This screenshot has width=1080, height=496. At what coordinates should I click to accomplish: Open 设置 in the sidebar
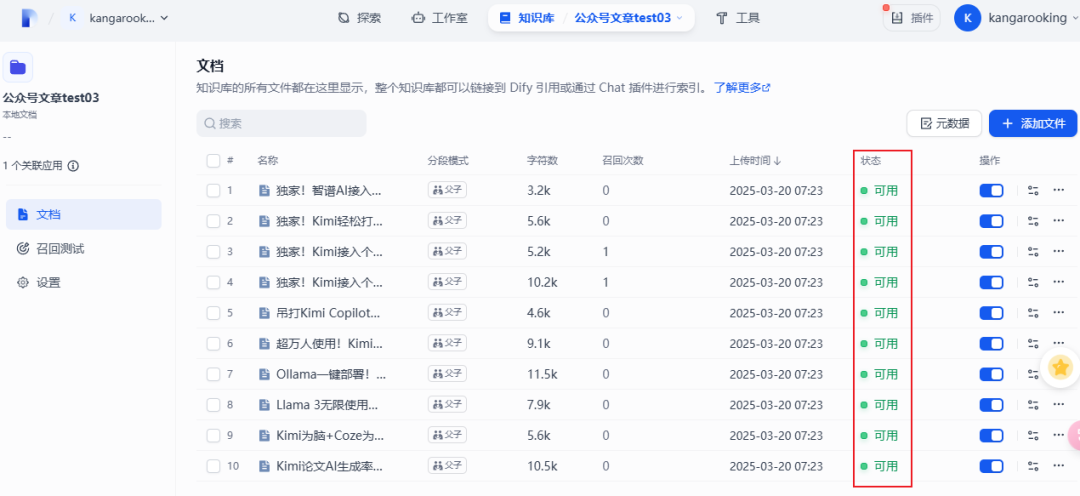(83, 282)
